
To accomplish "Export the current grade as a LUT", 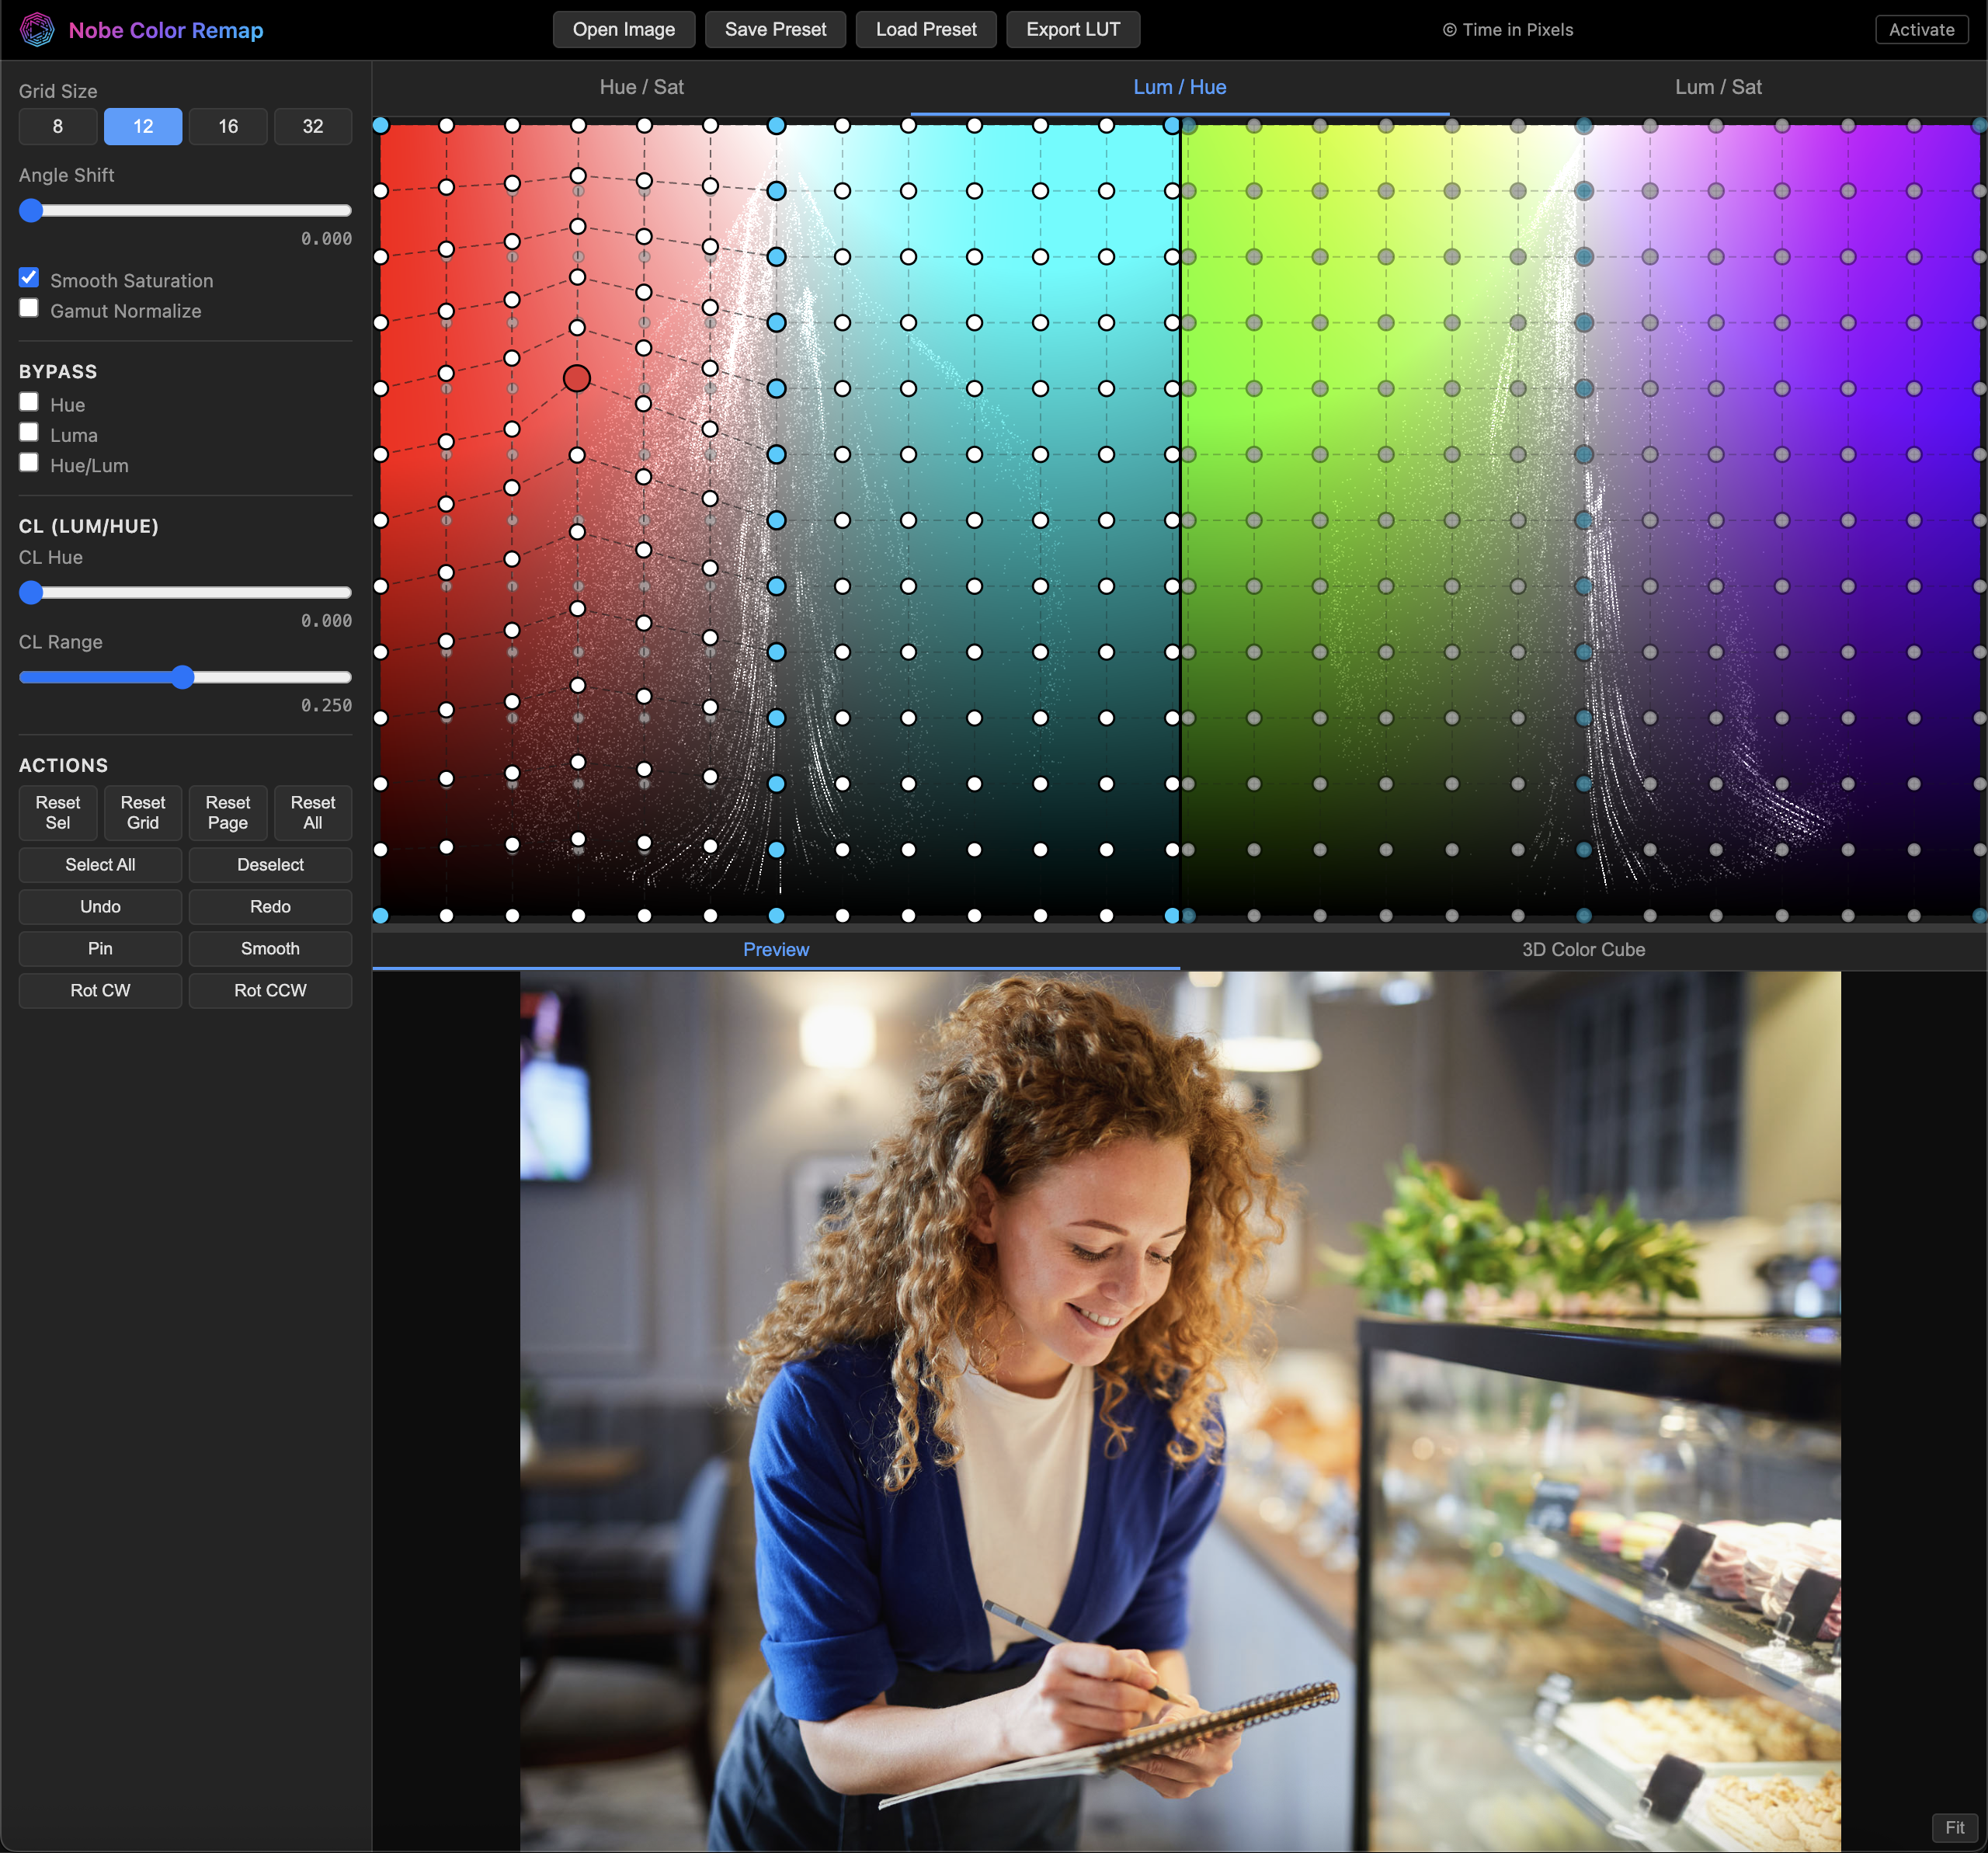I will point(1073,29).
